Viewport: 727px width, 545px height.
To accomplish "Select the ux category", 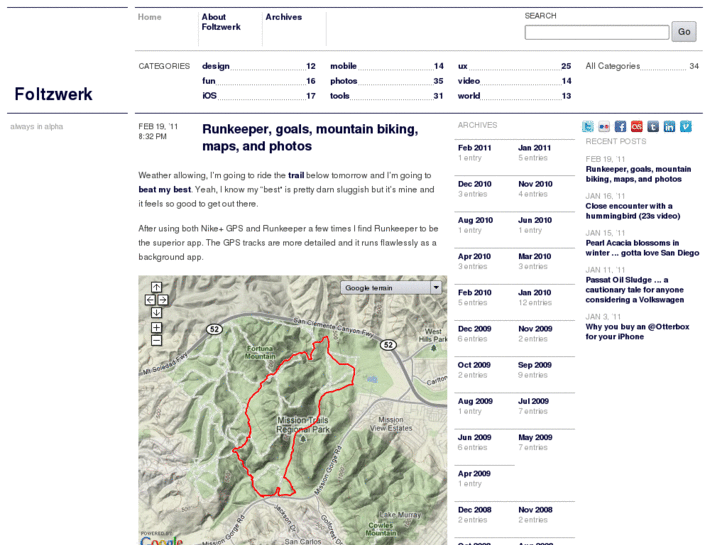I will click(x=462, y=66).
